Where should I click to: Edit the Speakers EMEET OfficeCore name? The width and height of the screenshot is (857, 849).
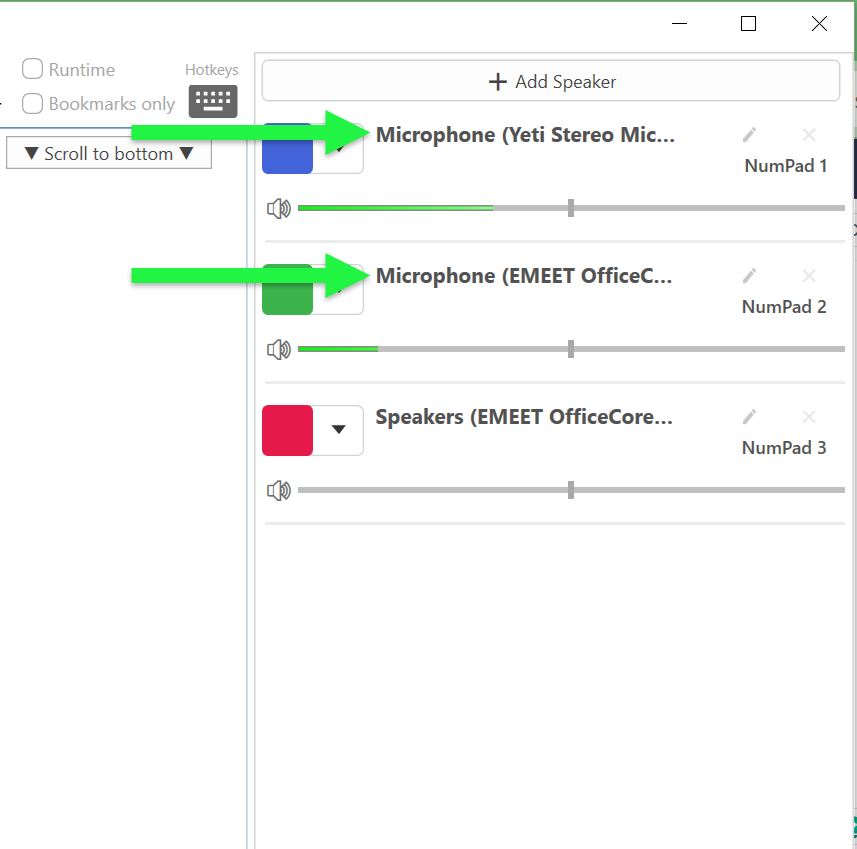click(749, 417)
